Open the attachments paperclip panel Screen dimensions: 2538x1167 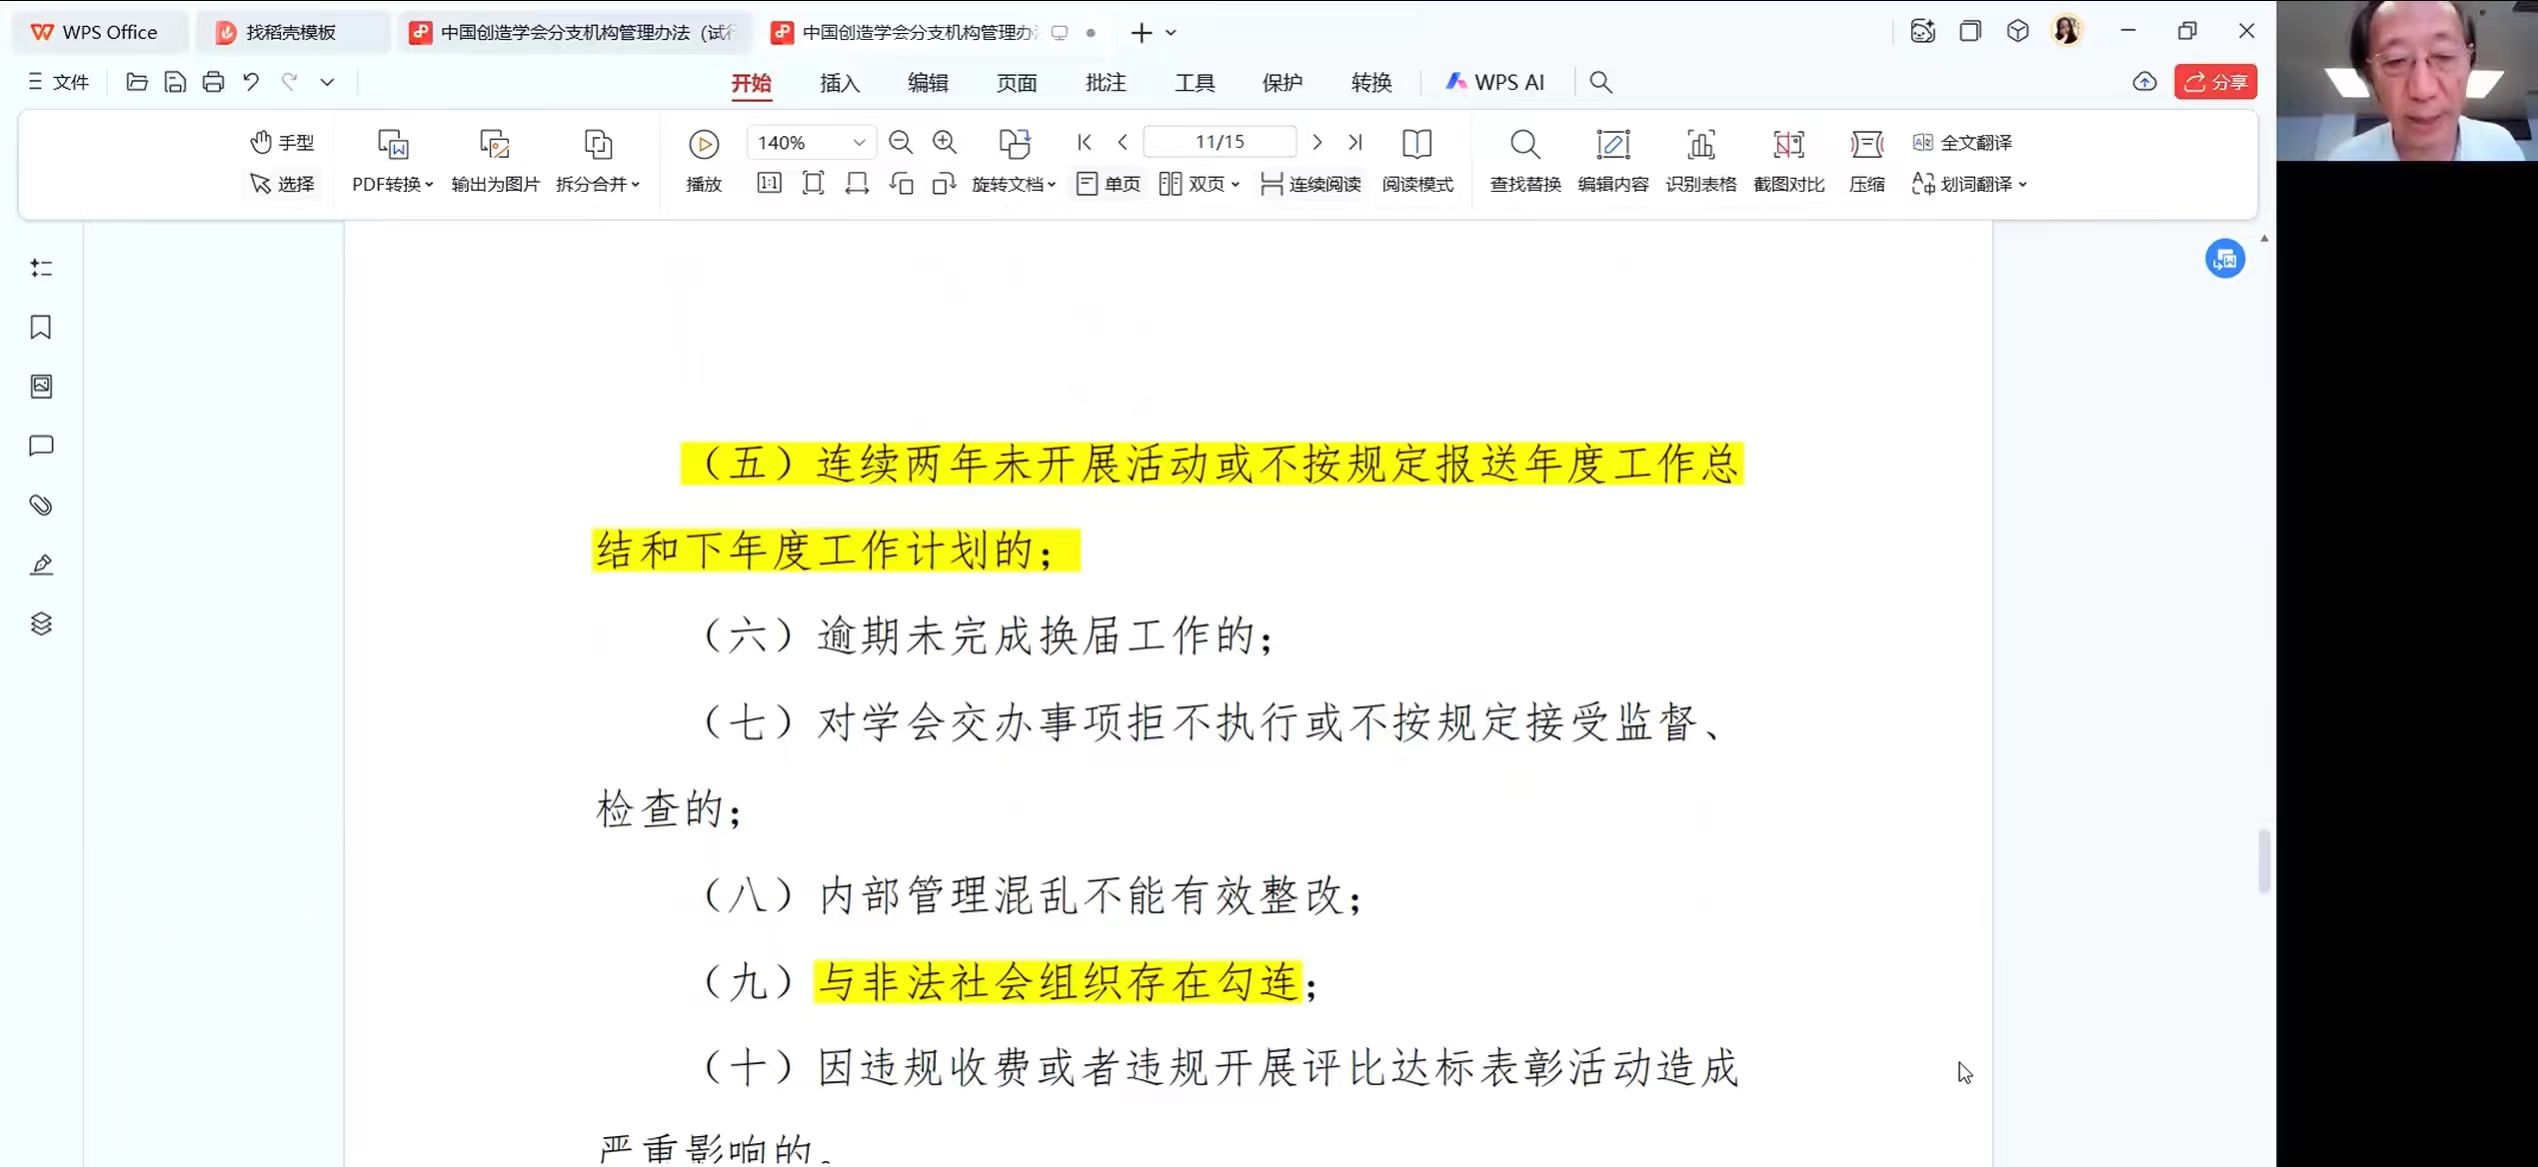point(41,505)
